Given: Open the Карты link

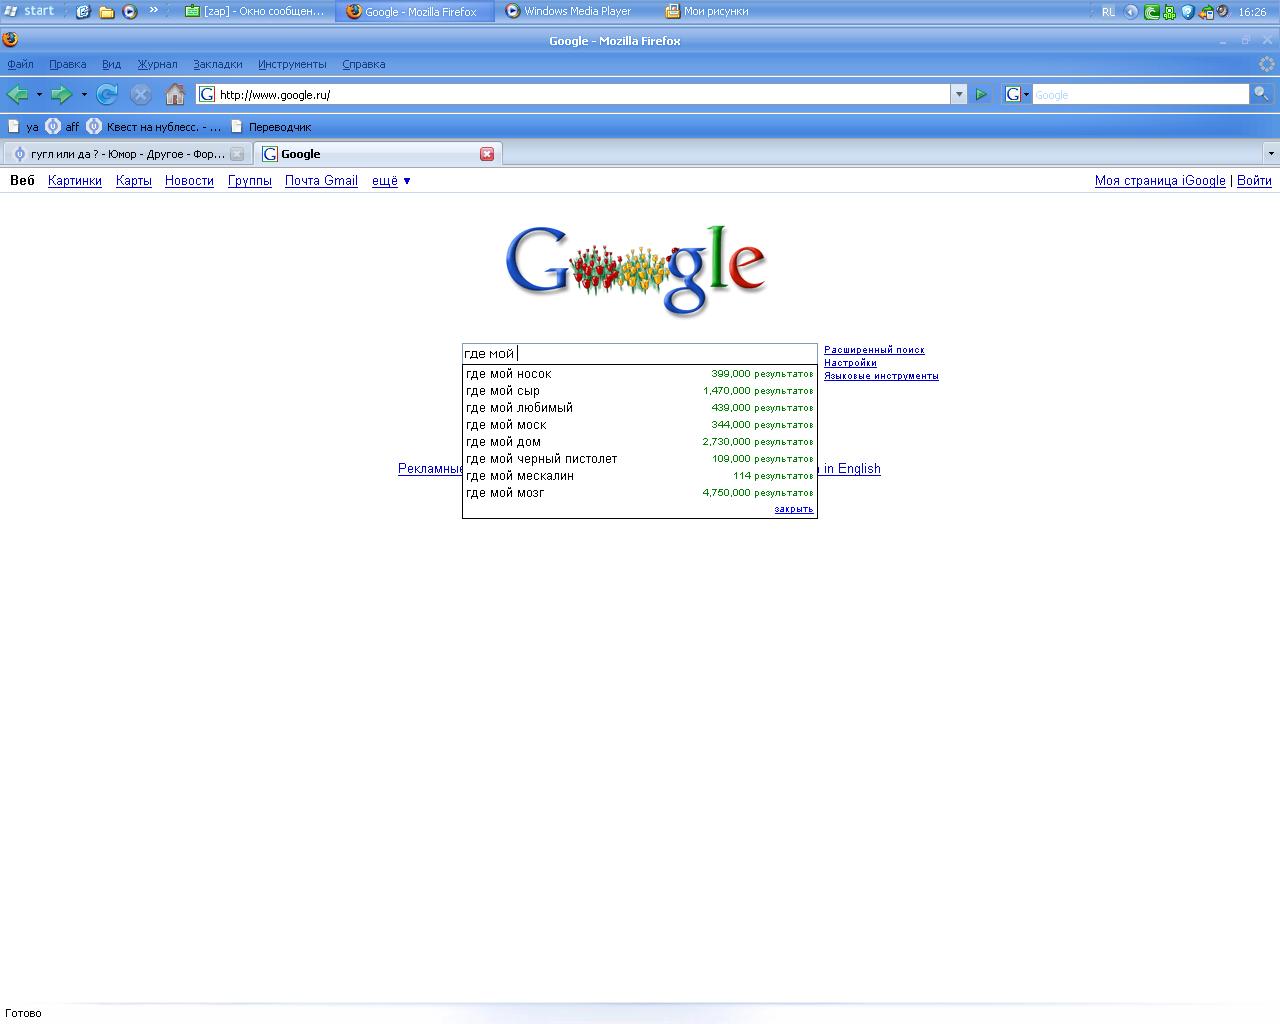Looking at the screenshot, I should [x=133, y=181].
